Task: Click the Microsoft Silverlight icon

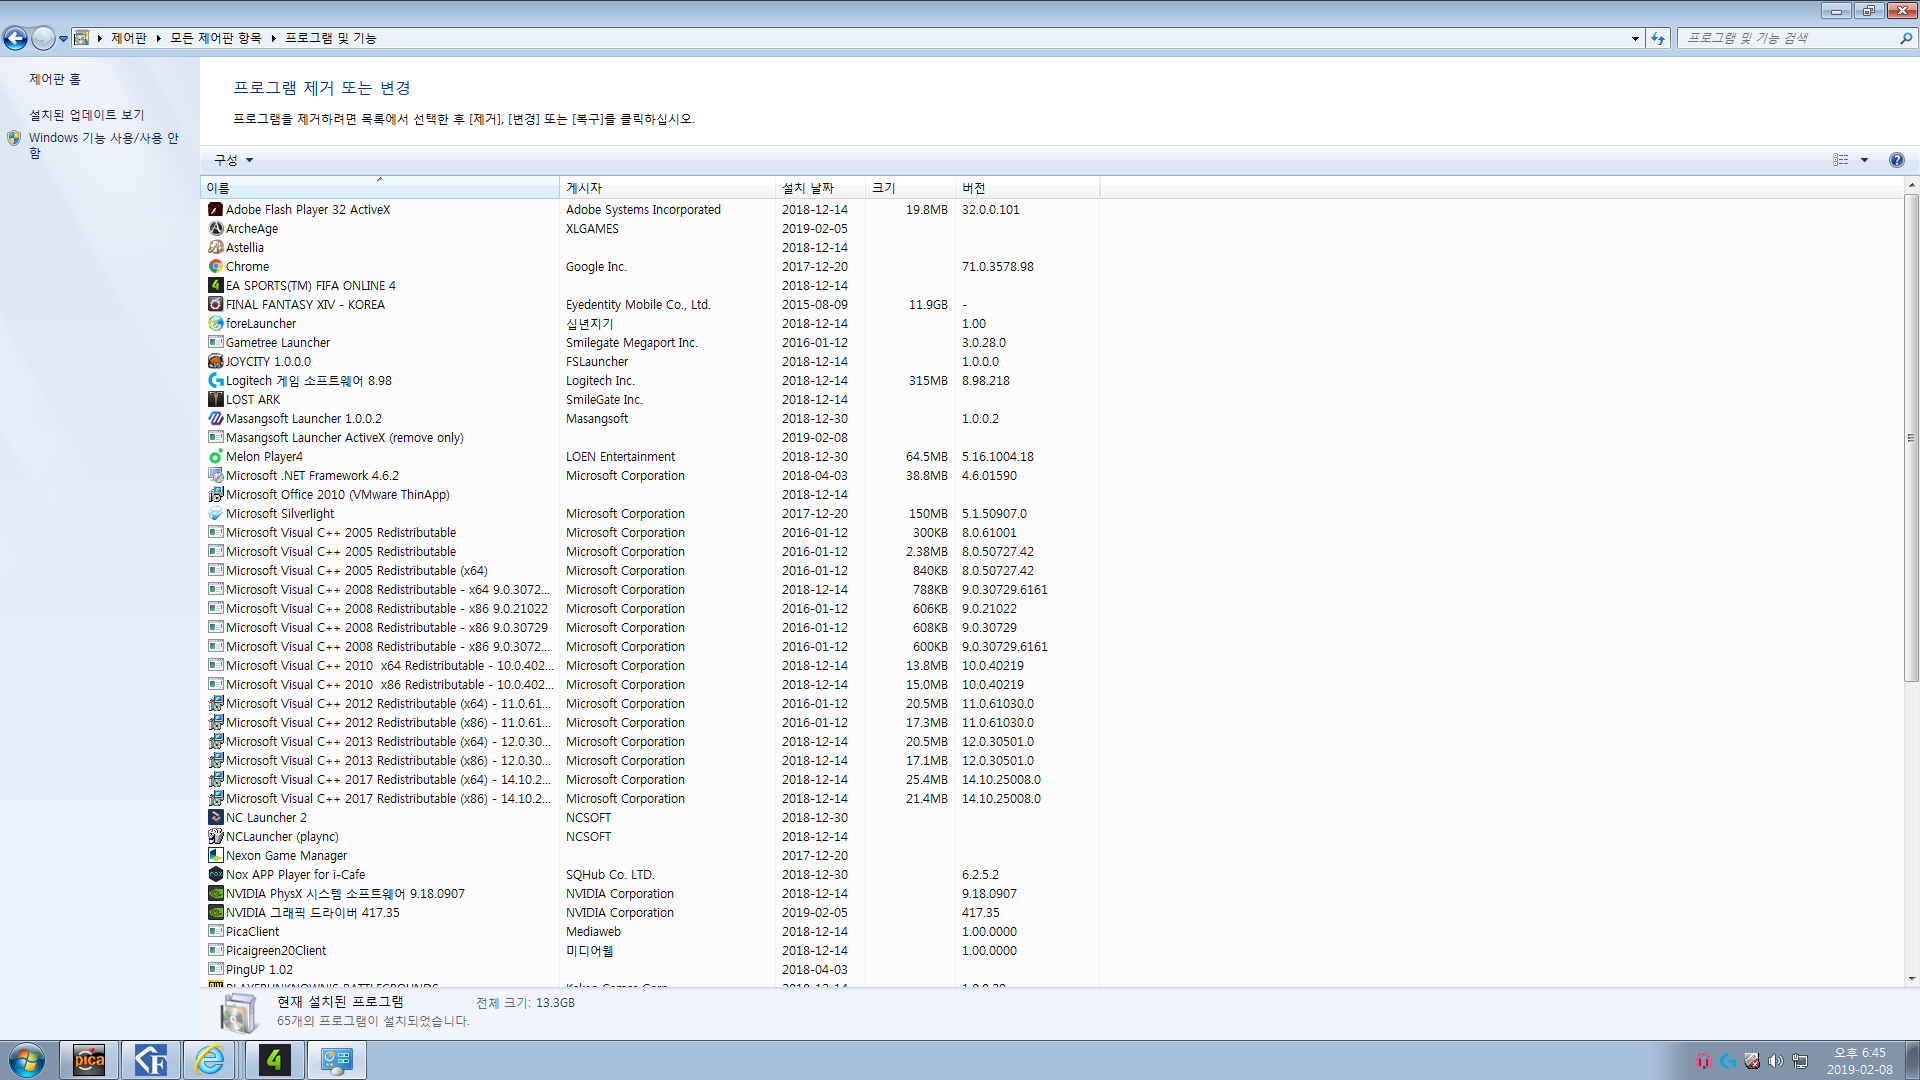Action: [x=215, y=514]
